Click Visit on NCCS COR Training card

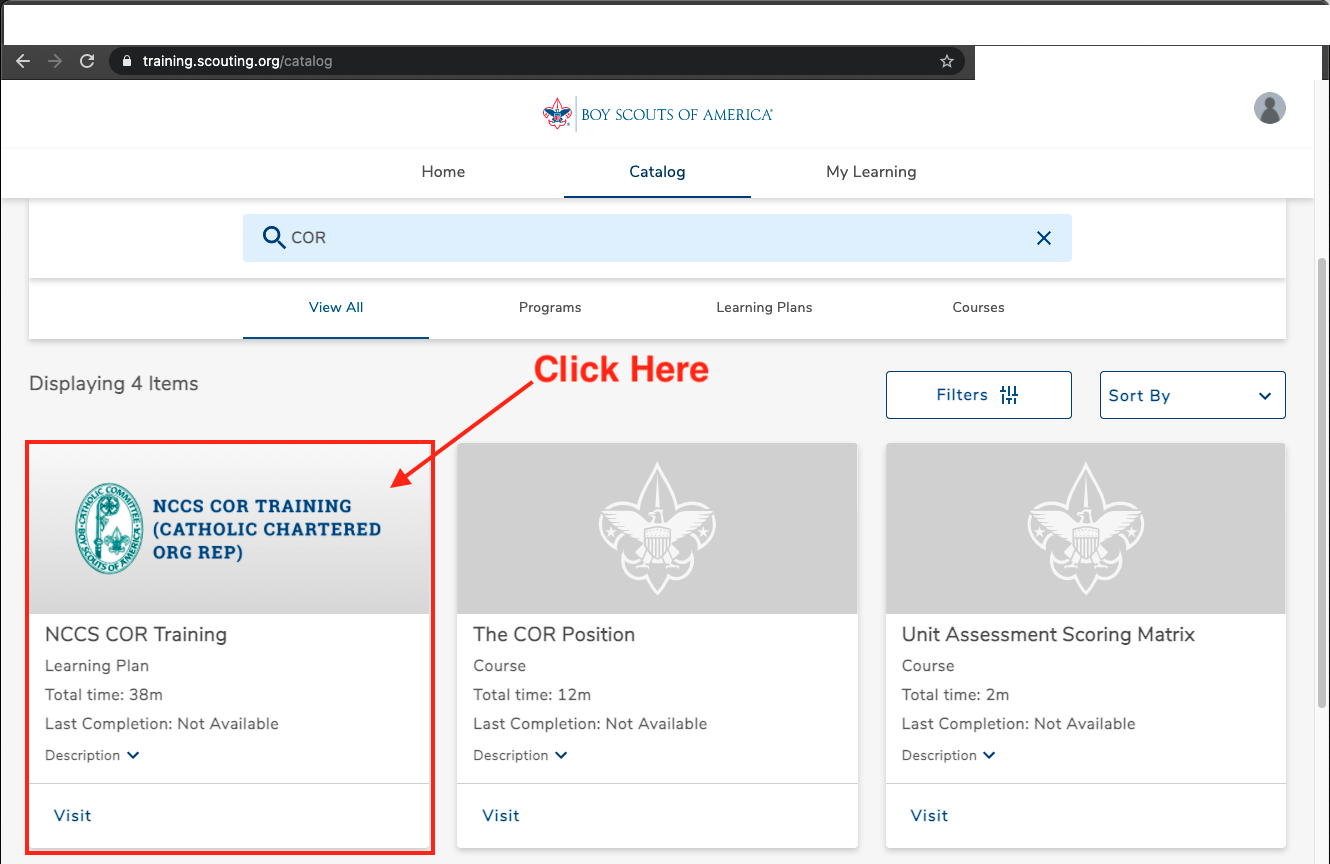(73, 816)
